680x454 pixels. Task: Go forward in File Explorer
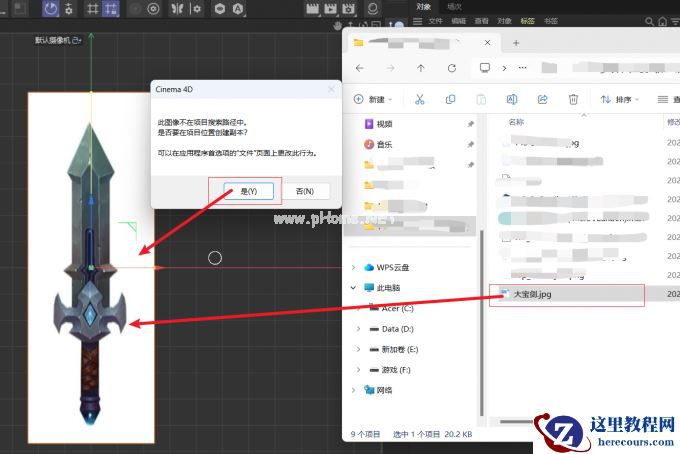(x=390, y=68)
